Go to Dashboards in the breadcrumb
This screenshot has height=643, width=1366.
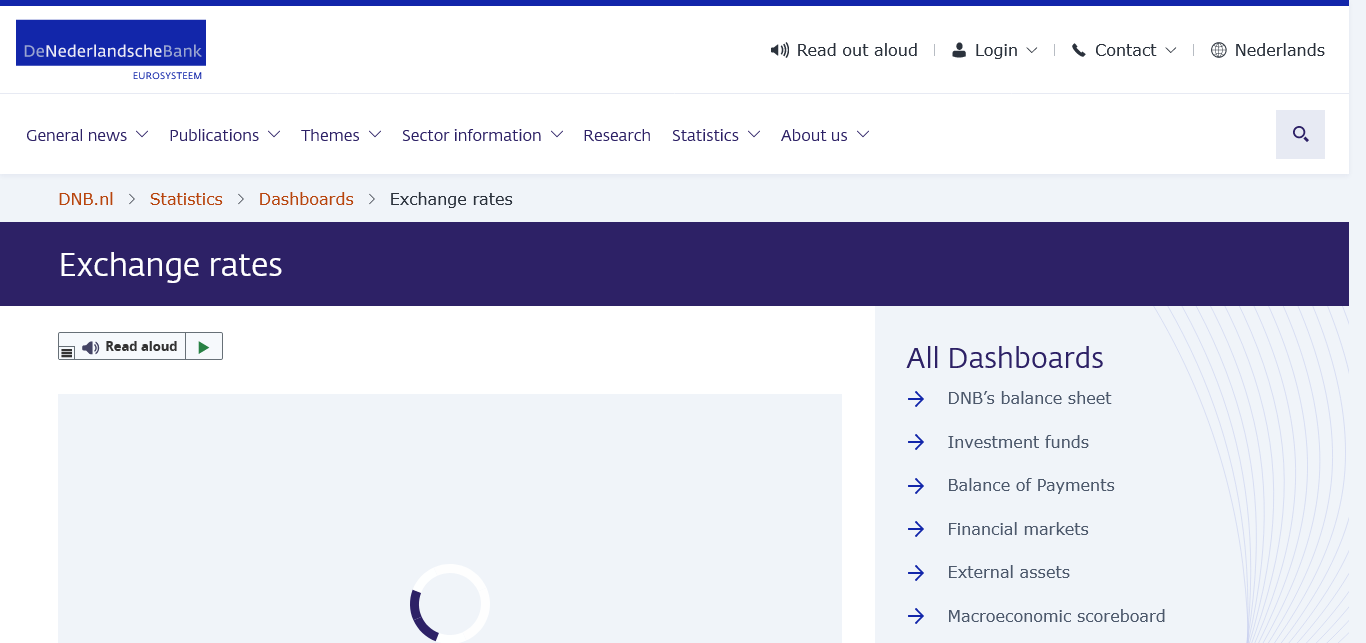pos(306,199)
